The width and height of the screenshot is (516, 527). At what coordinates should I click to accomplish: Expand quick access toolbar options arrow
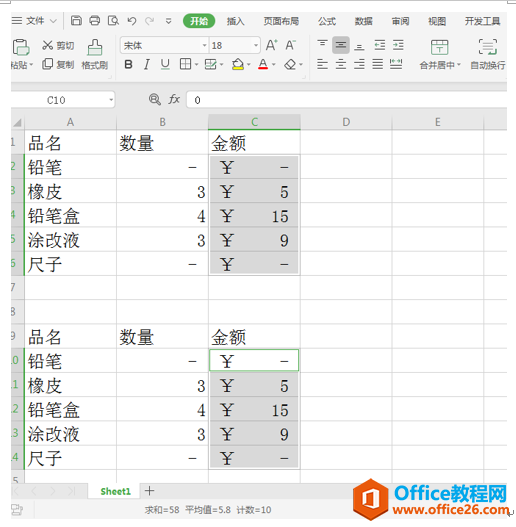coord(168,22)
